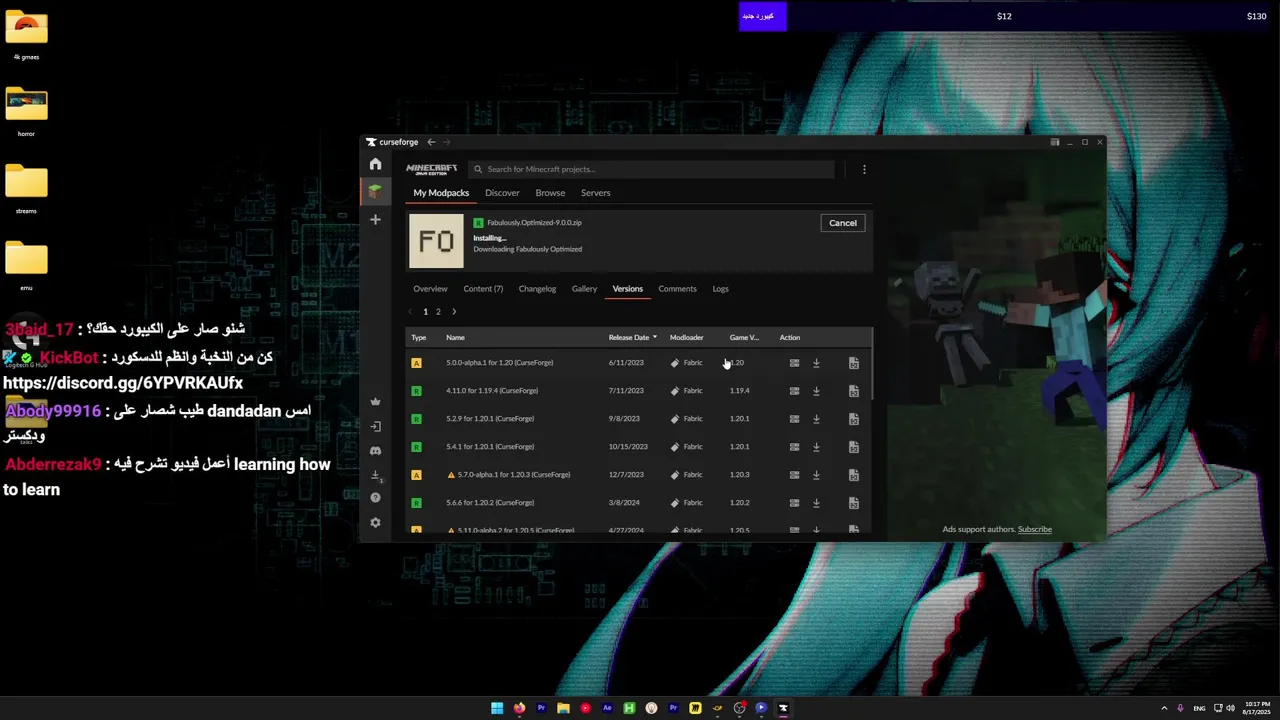Click the versions list vertical scrollbar

(872, 365)
